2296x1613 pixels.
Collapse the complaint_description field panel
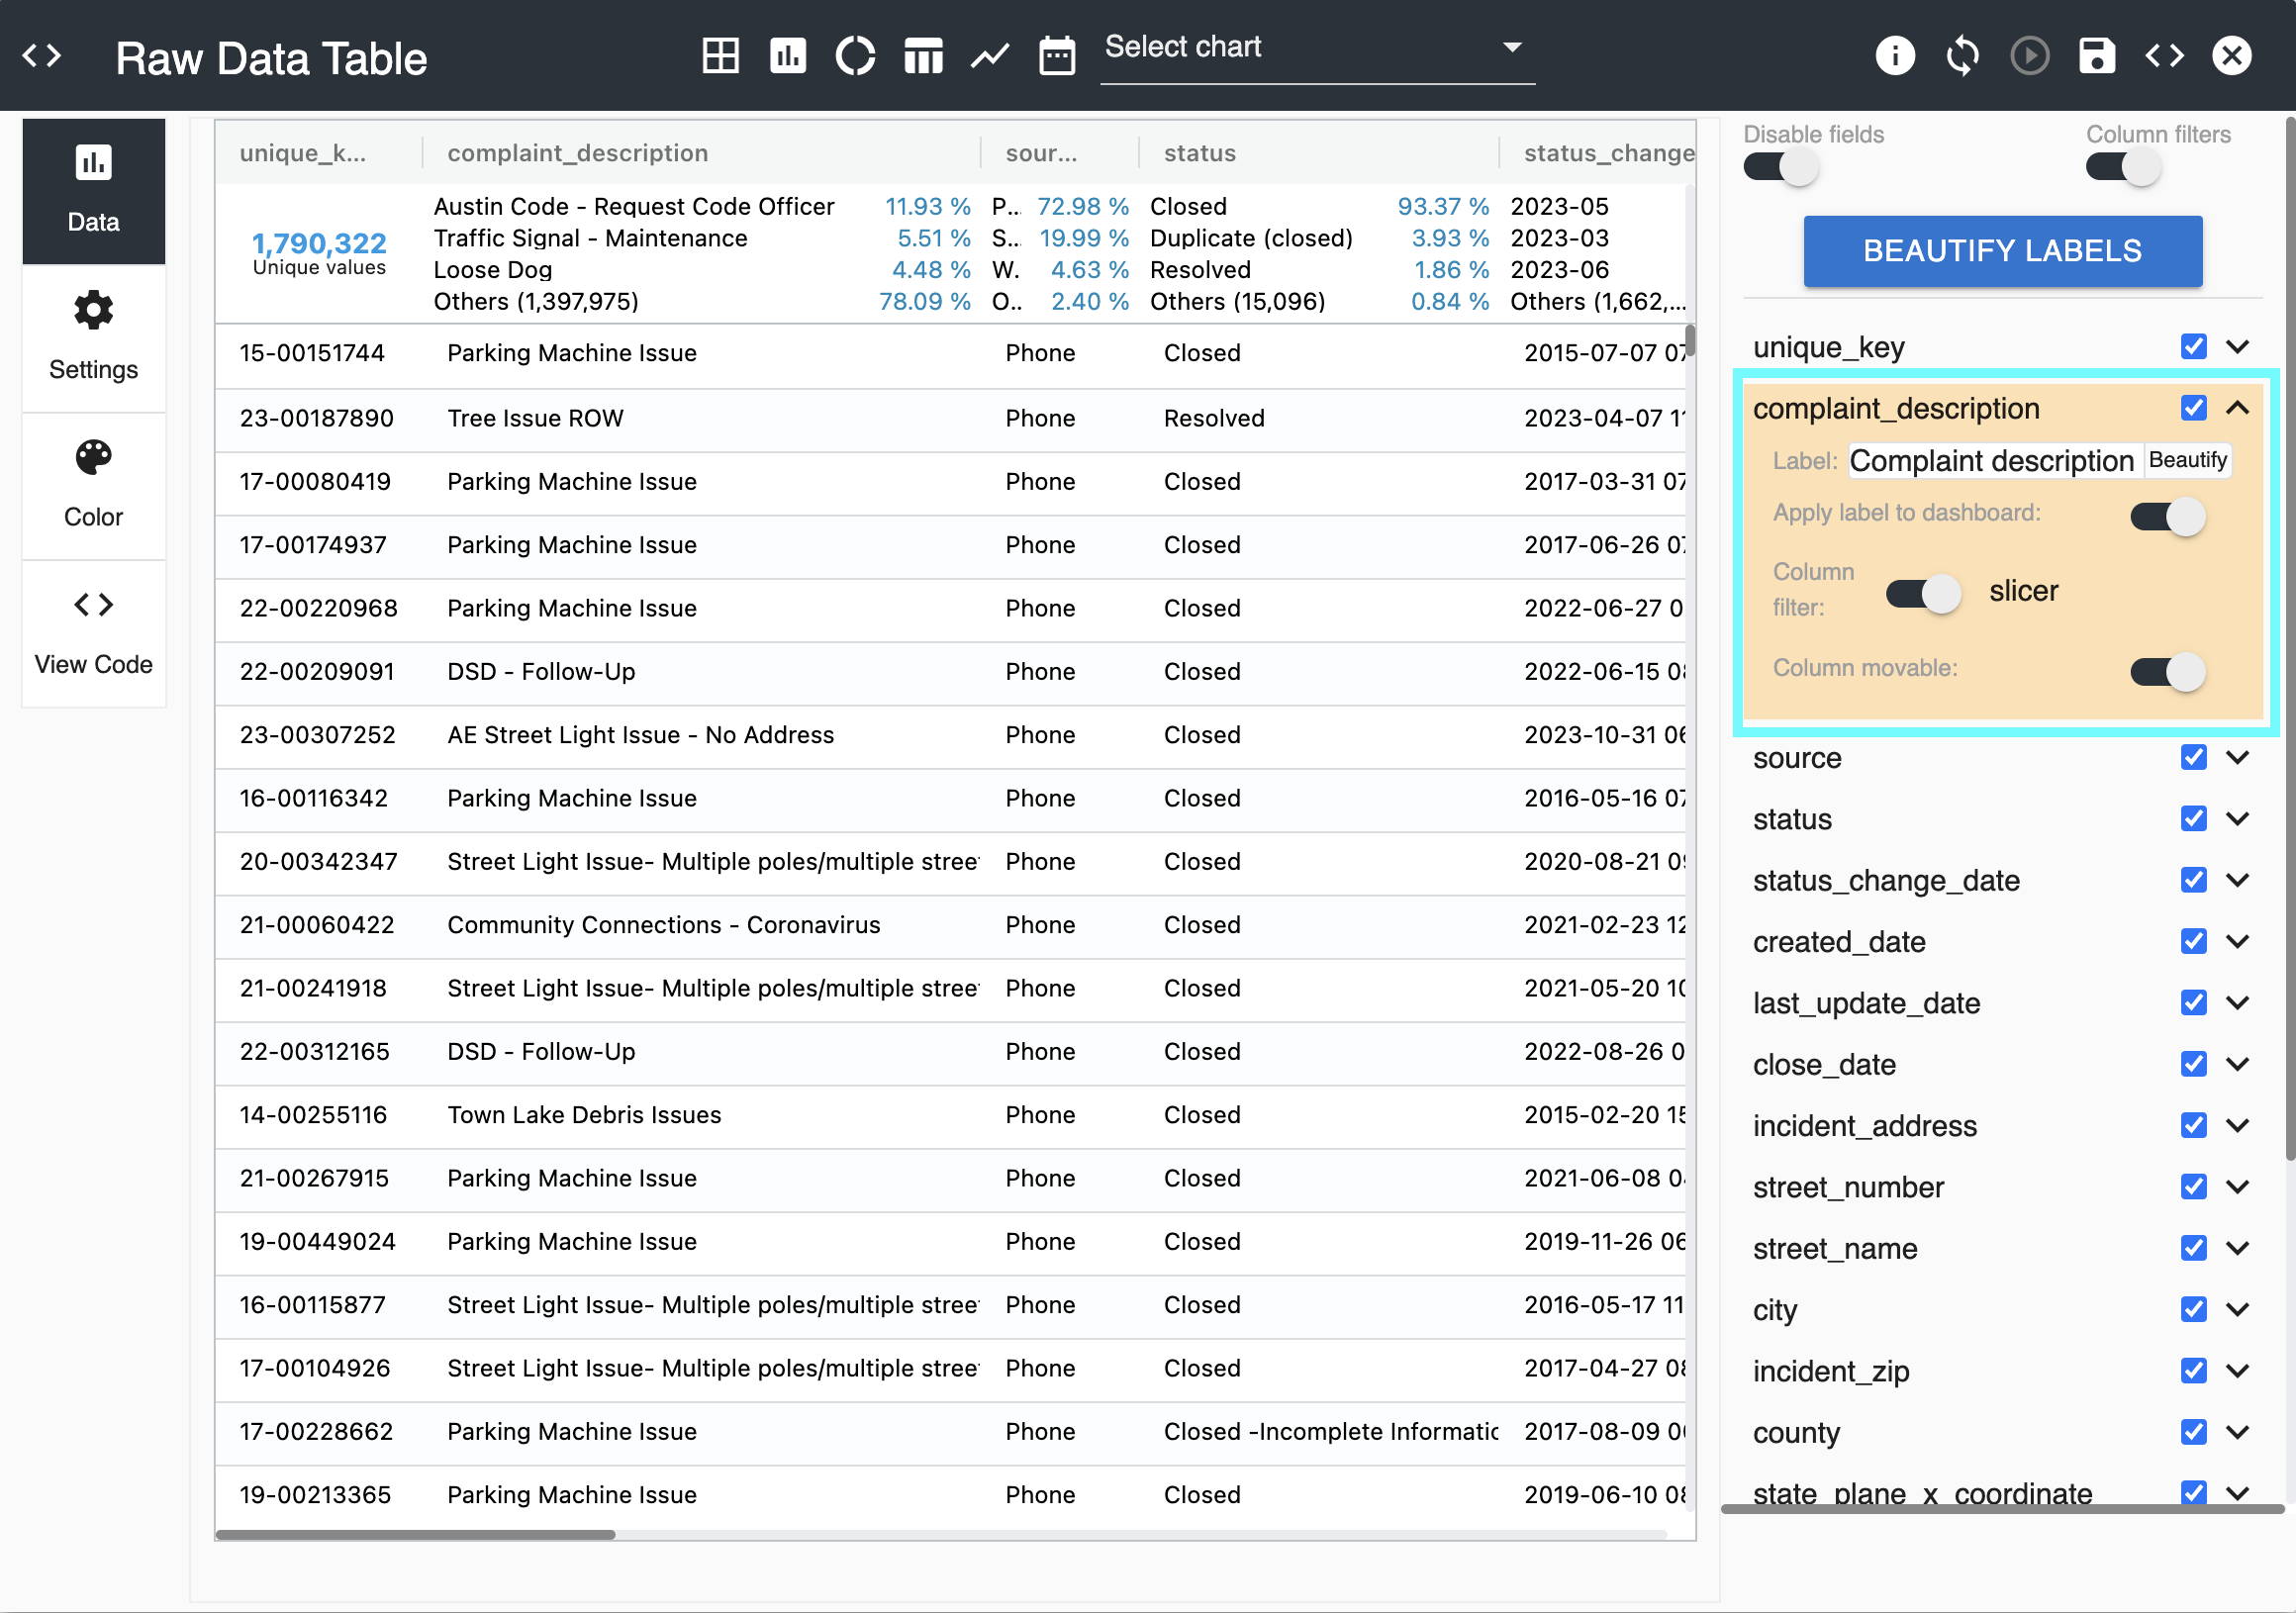click(2238, 408)
